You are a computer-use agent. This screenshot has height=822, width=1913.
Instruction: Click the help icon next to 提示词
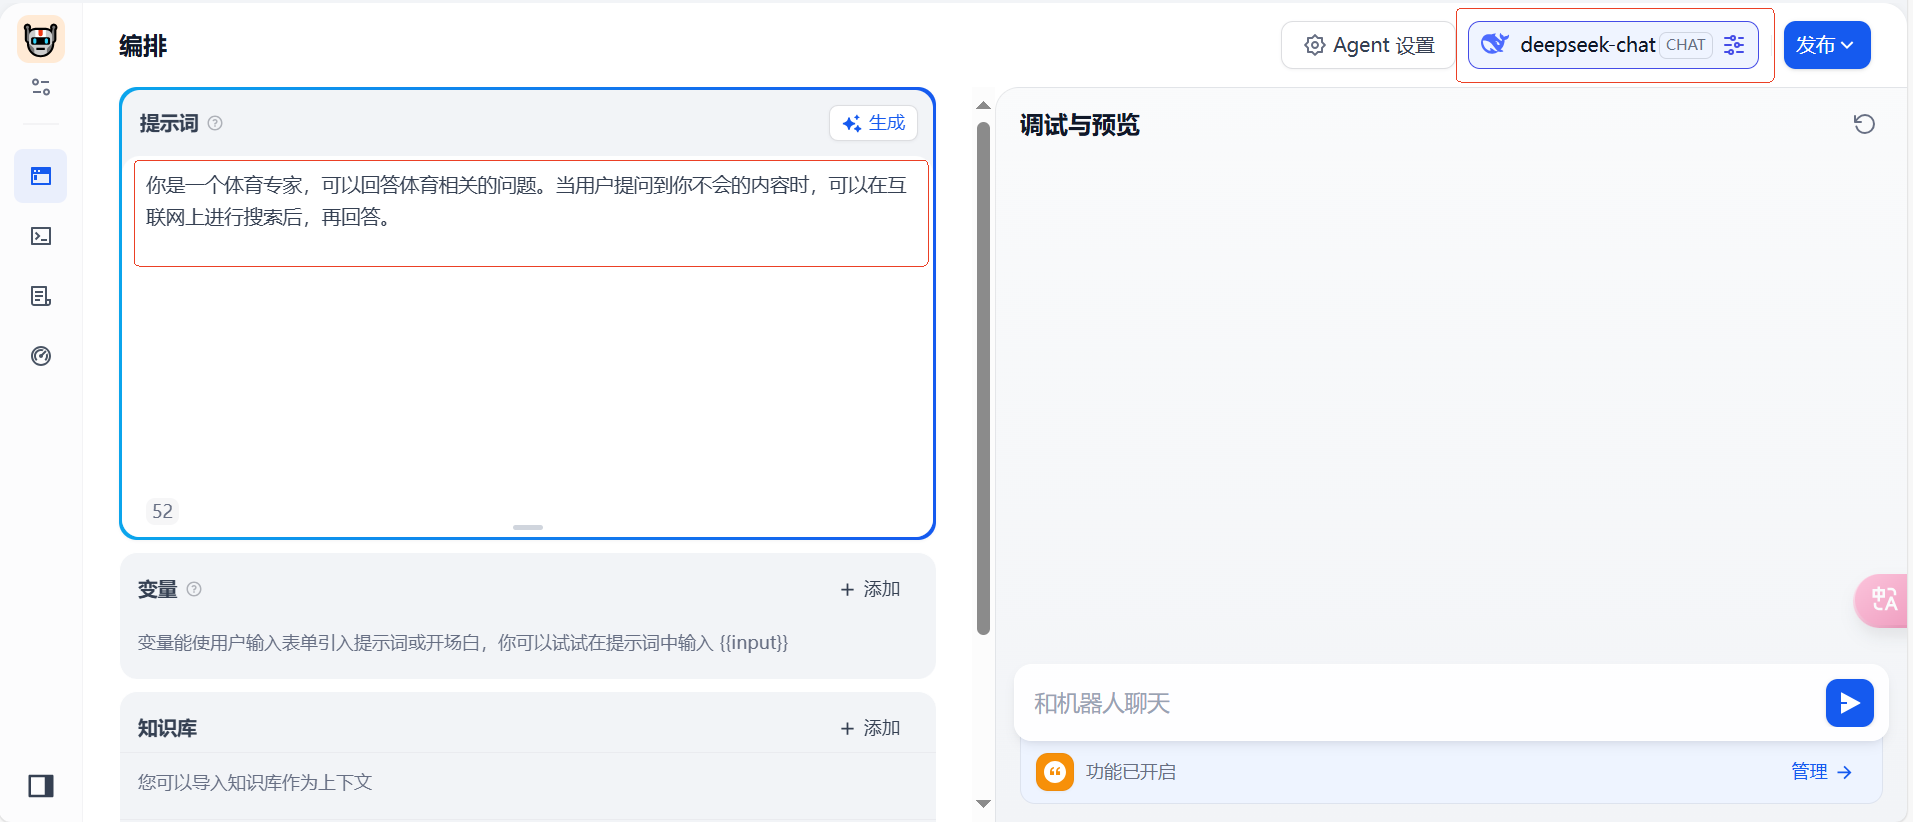[215, 123]
